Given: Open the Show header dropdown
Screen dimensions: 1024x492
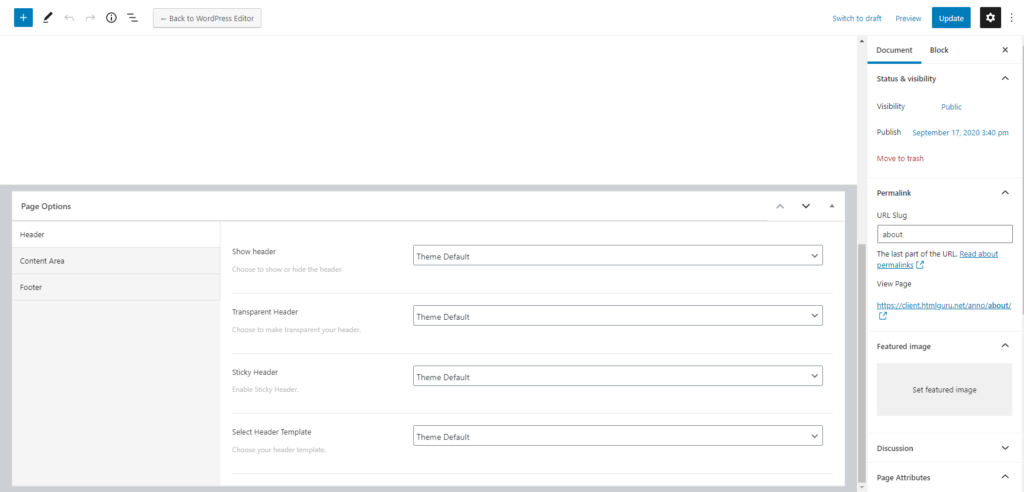Looking at the screenshot, I should [x=618, y=255].
